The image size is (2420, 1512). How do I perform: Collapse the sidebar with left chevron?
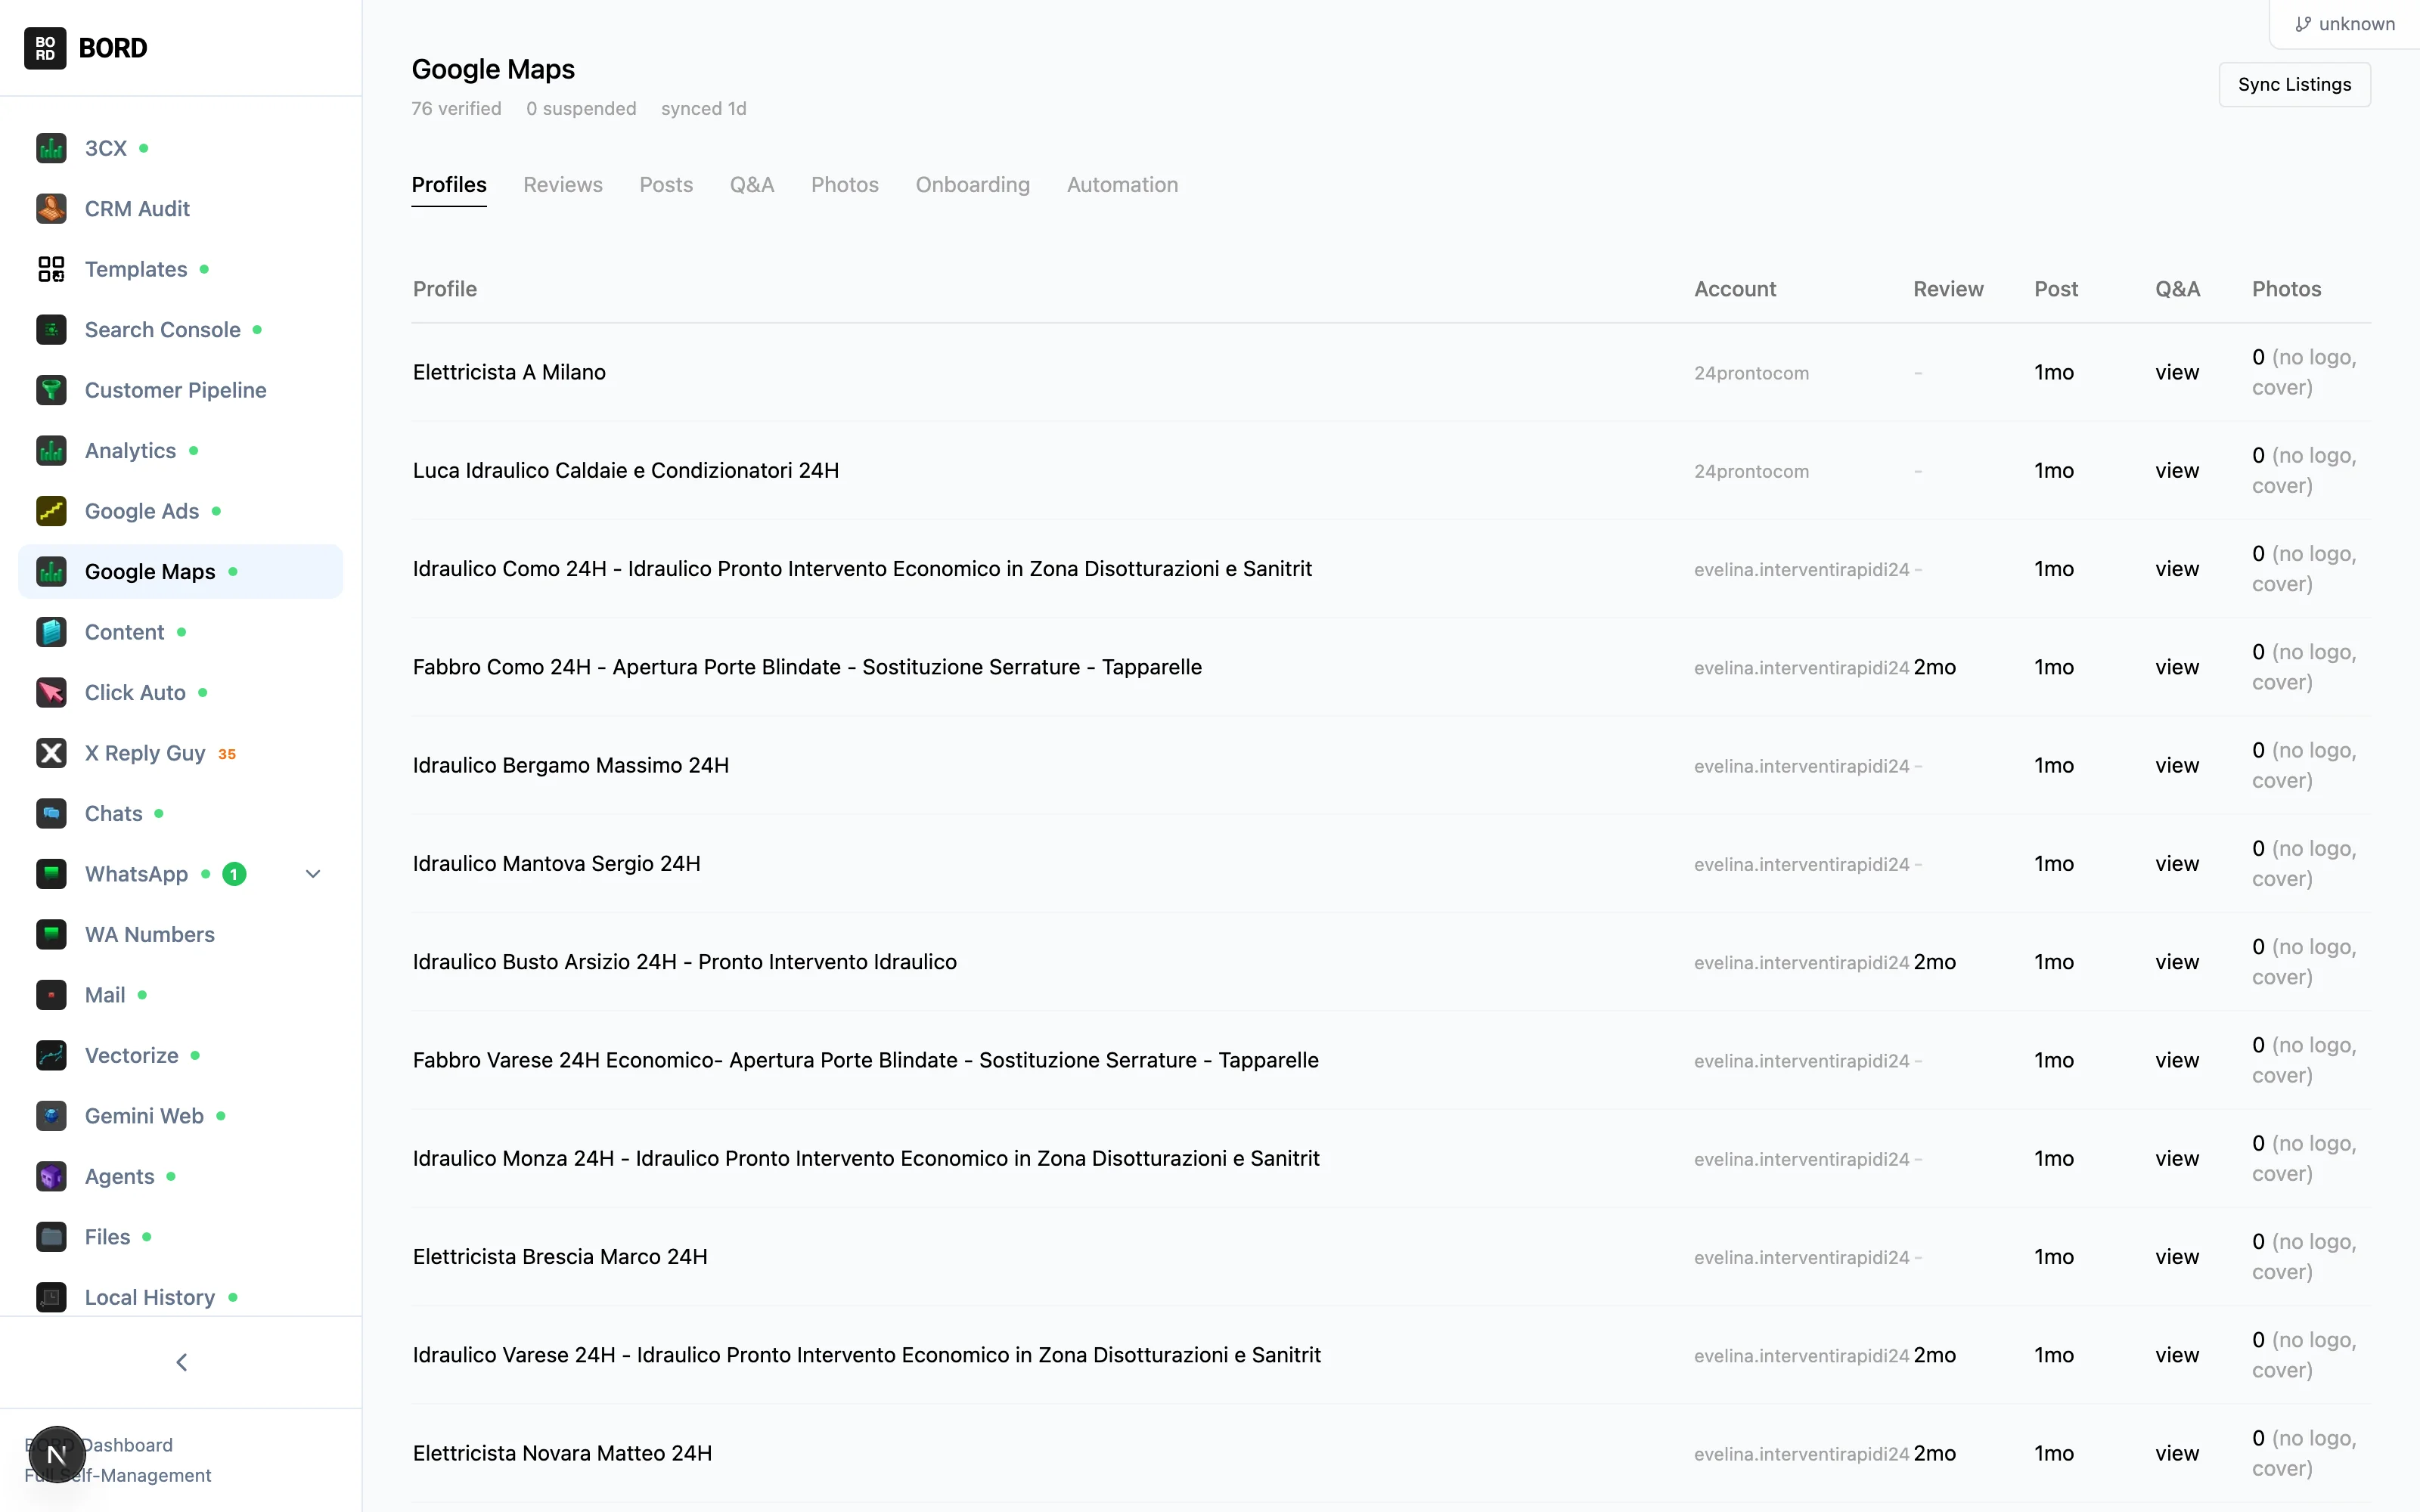coord(181,1362)
